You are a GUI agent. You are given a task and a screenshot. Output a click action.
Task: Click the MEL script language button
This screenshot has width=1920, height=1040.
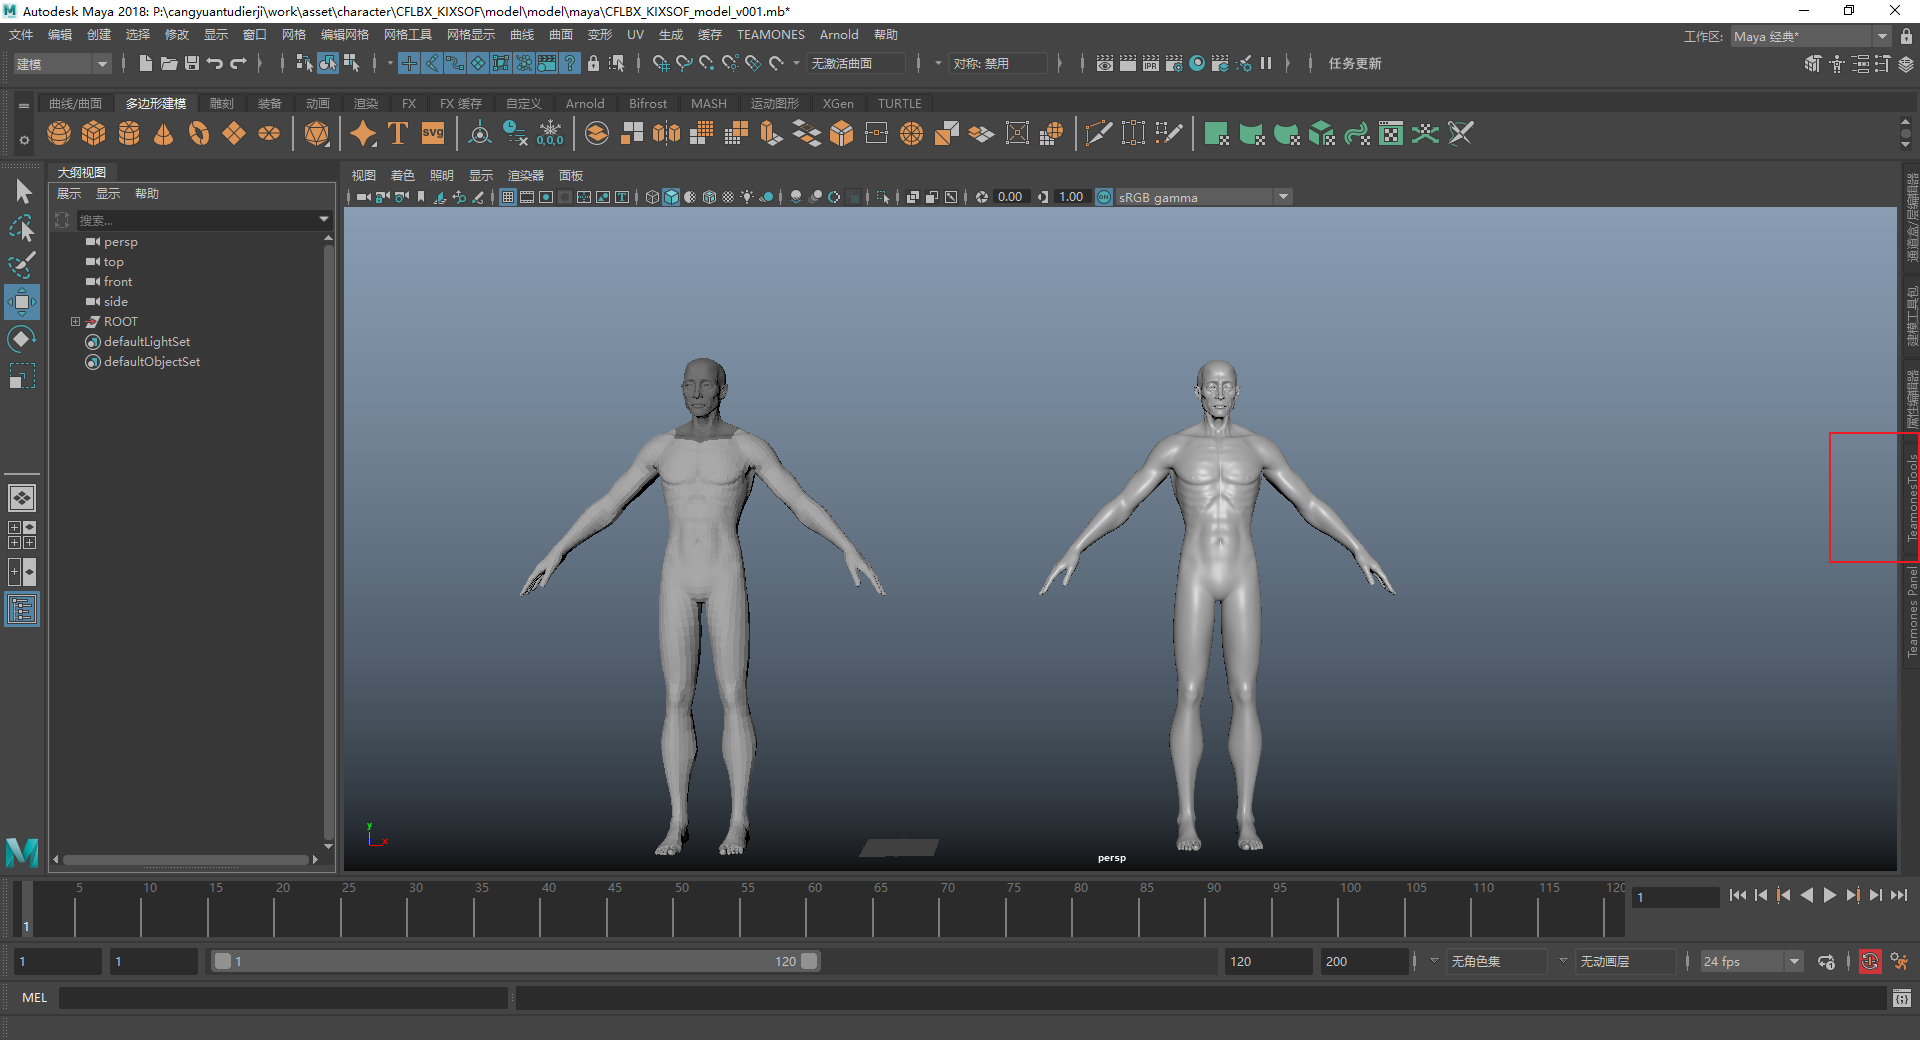35,997
